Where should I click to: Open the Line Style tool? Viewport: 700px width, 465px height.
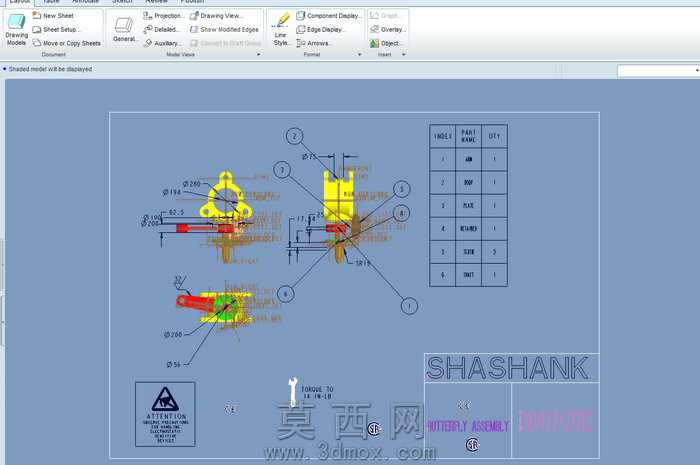[281, 29]
